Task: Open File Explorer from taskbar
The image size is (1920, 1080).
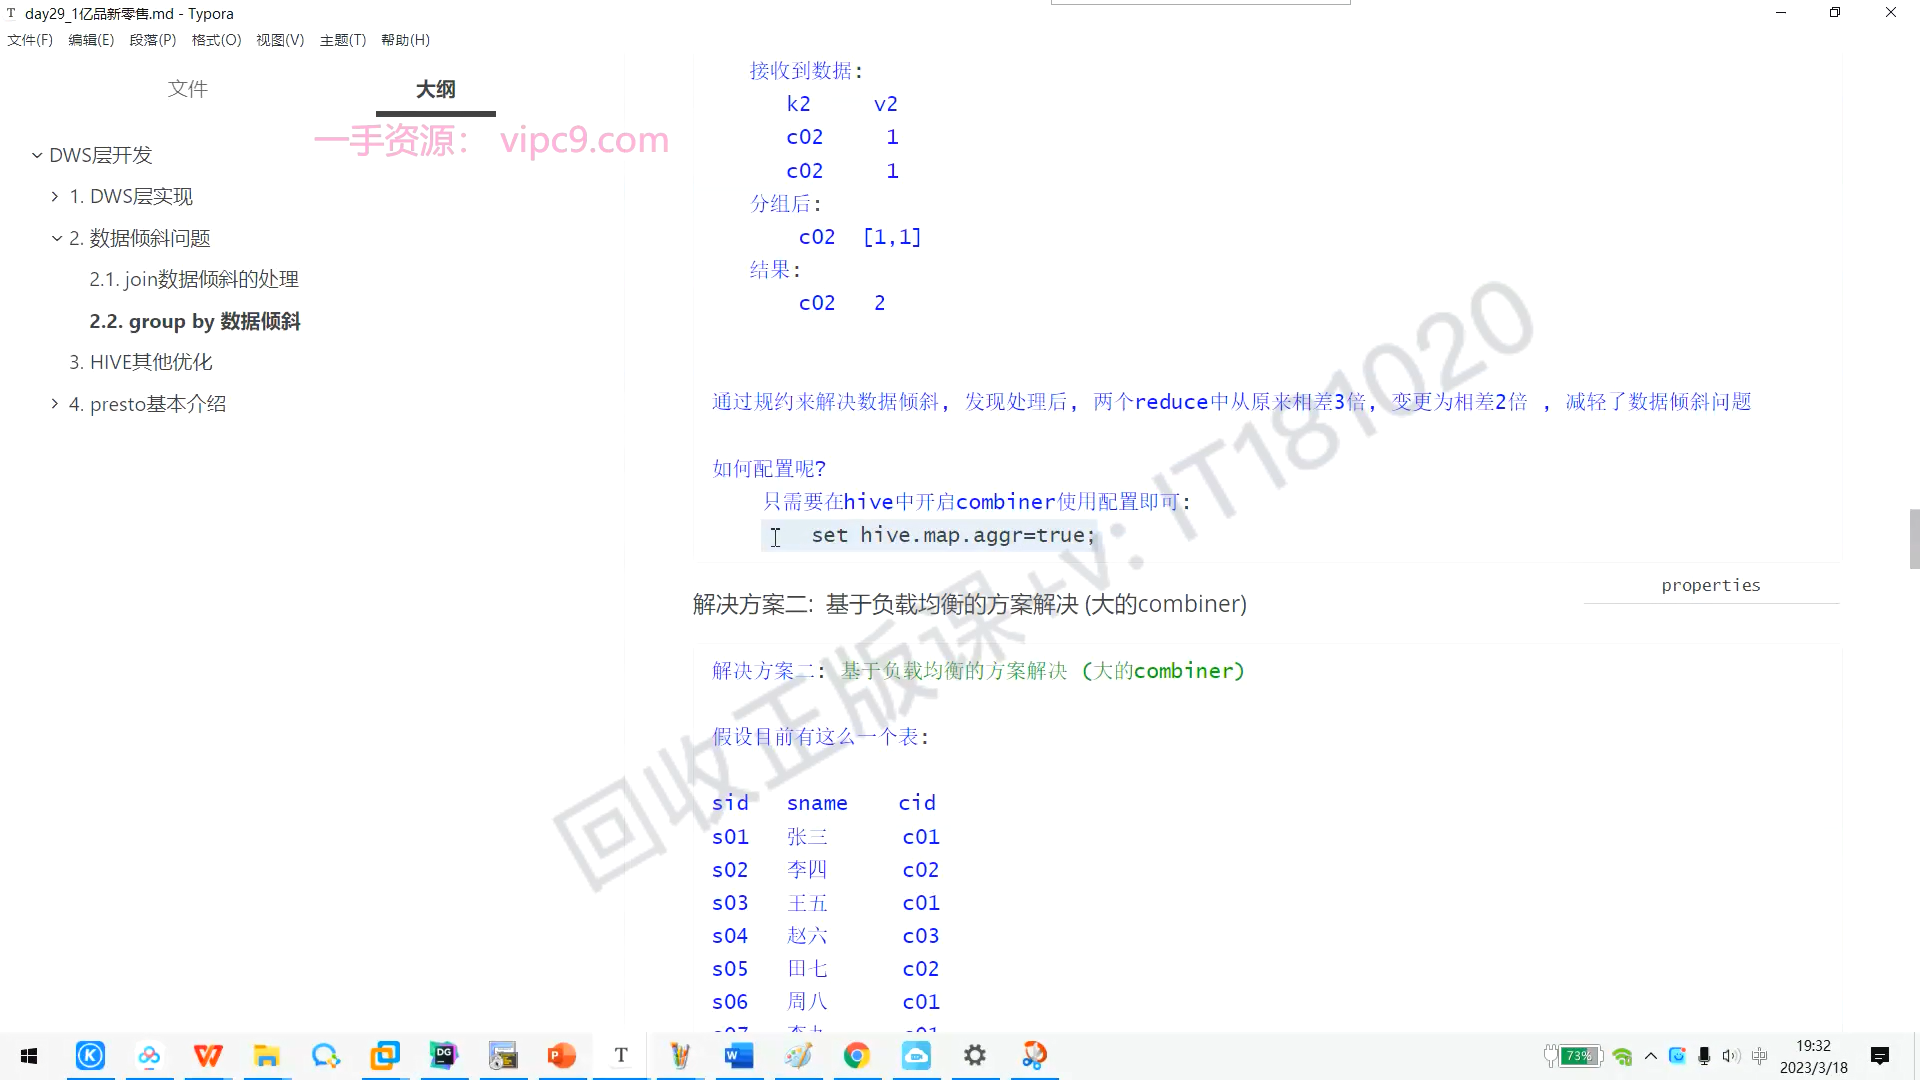Action: coord(267,1056)
